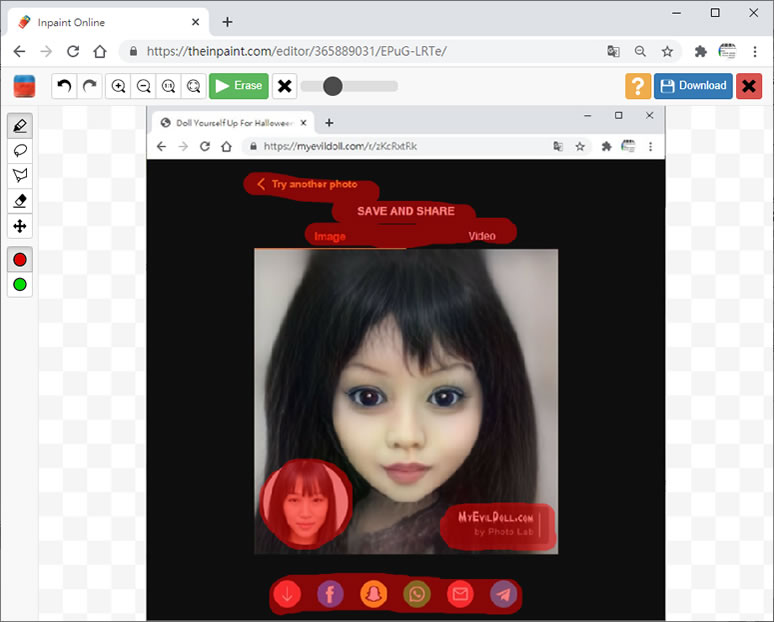Select the Eraser tool in sidebar
Screen dimensions: 775x622
point(19,201)
